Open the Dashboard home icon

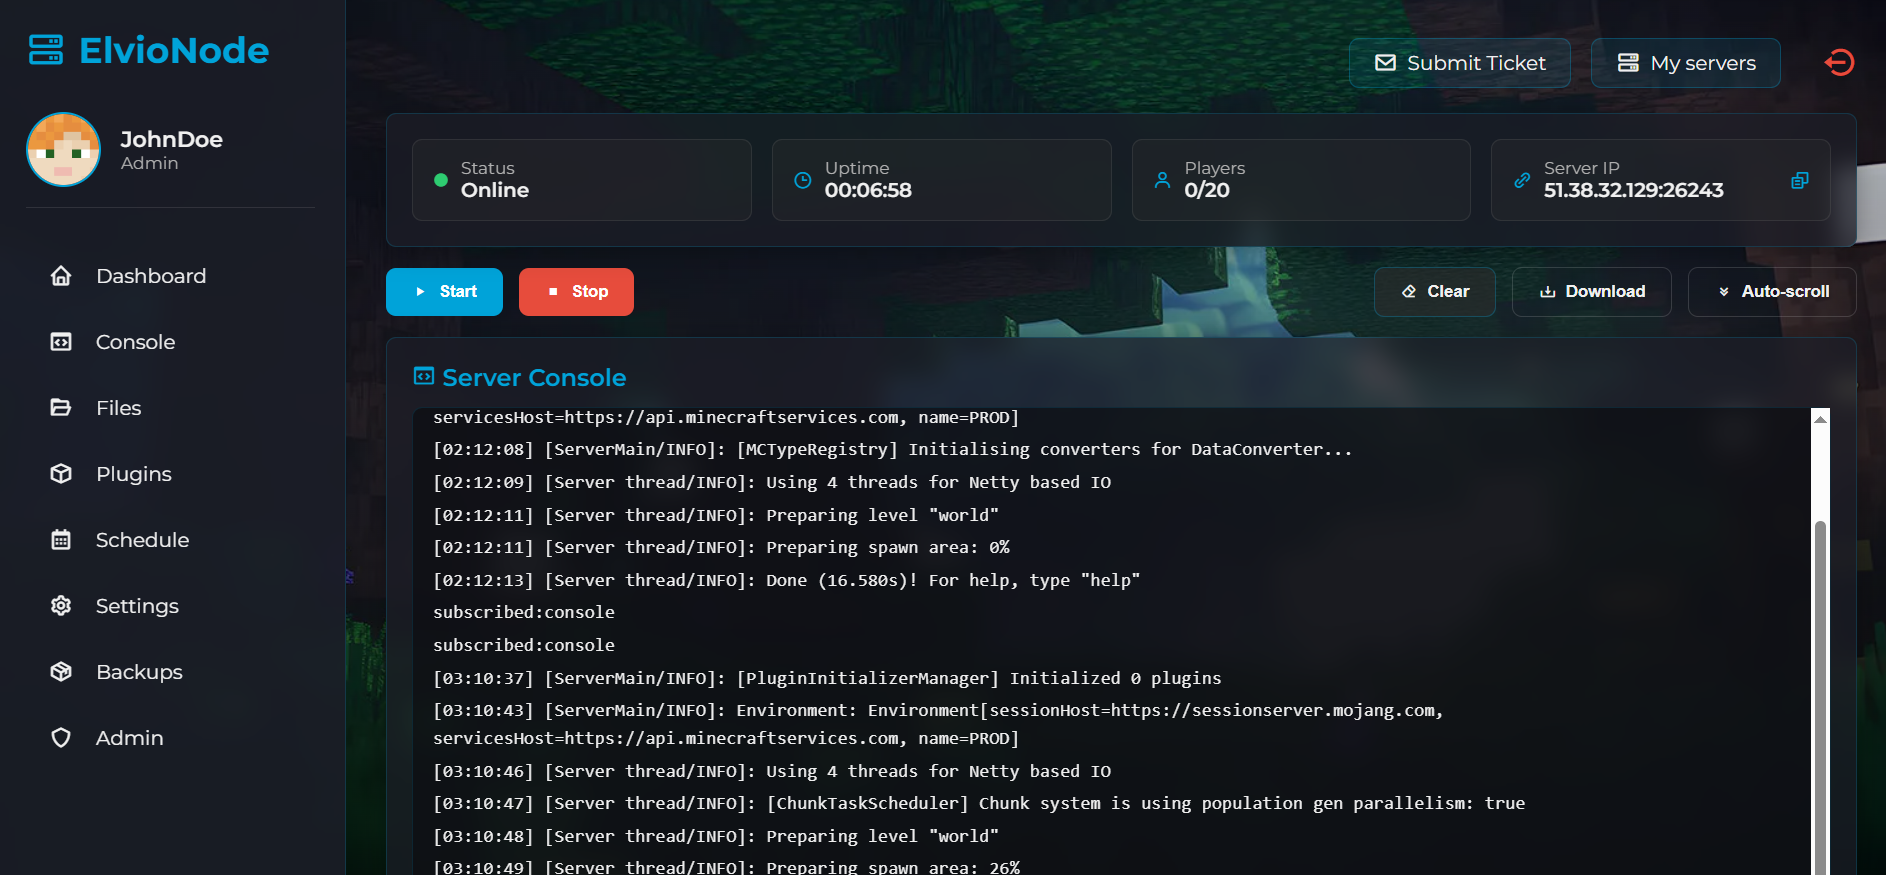(61, 276)
